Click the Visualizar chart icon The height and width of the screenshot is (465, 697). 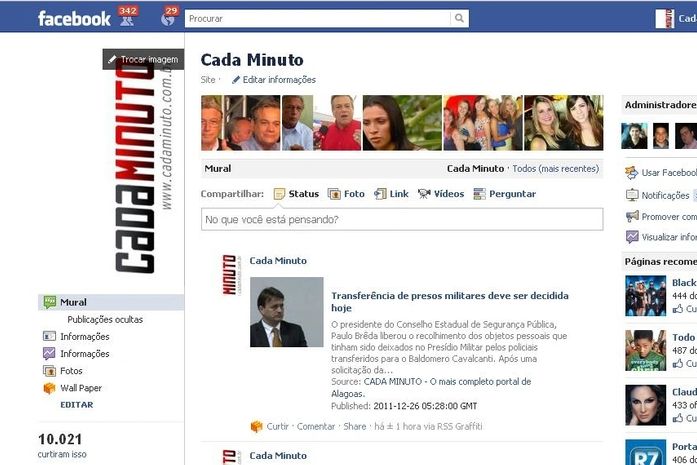[x=632, y=237]
